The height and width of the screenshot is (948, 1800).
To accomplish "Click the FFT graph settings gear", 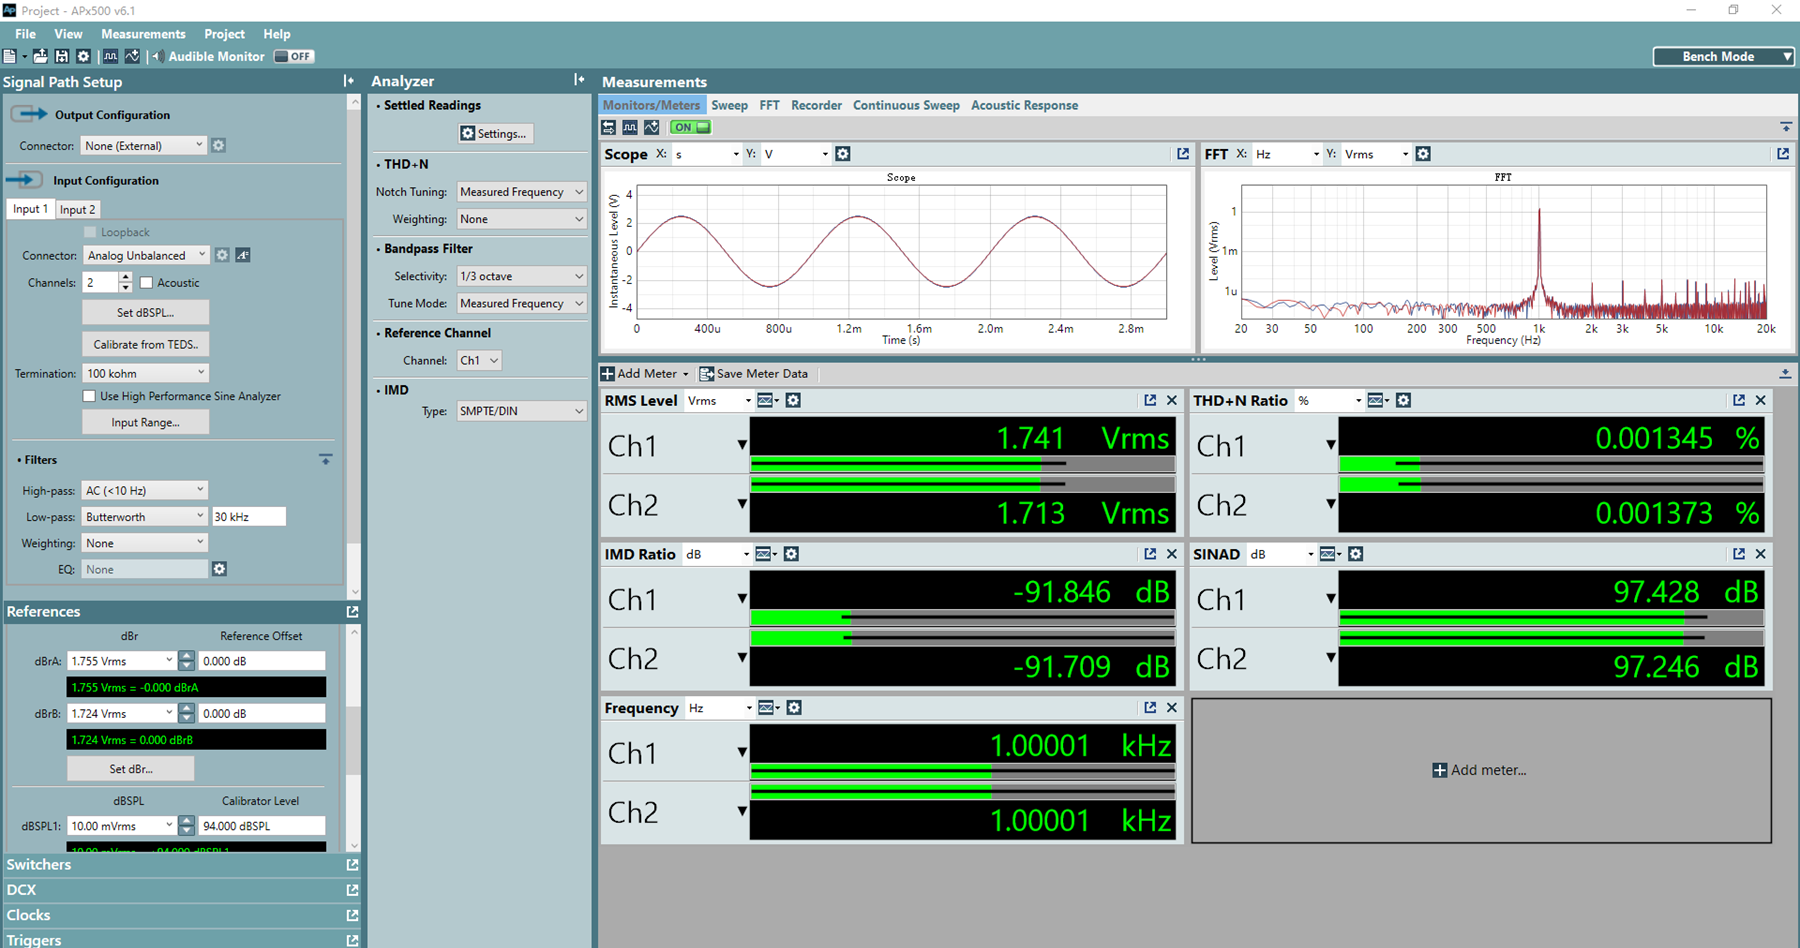I will [x=1423, y=154].
